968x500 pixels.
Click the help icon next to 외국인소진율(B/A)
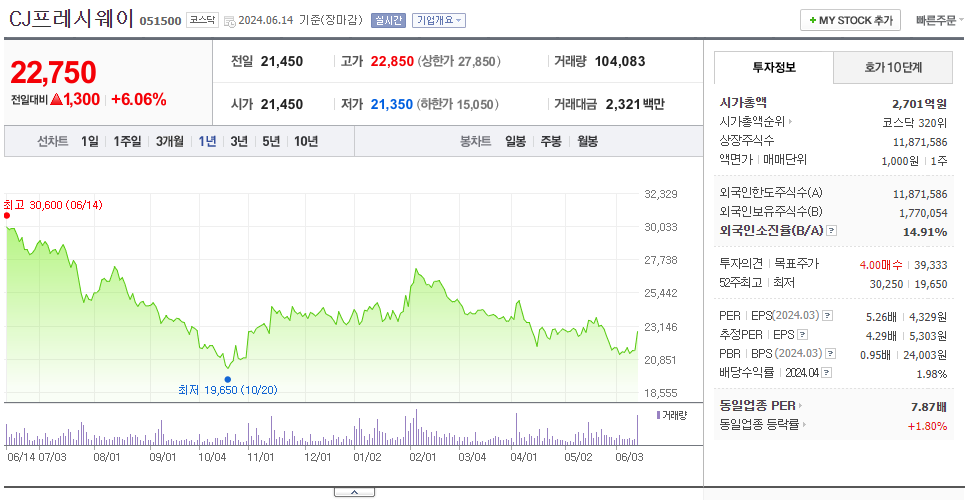832,231
